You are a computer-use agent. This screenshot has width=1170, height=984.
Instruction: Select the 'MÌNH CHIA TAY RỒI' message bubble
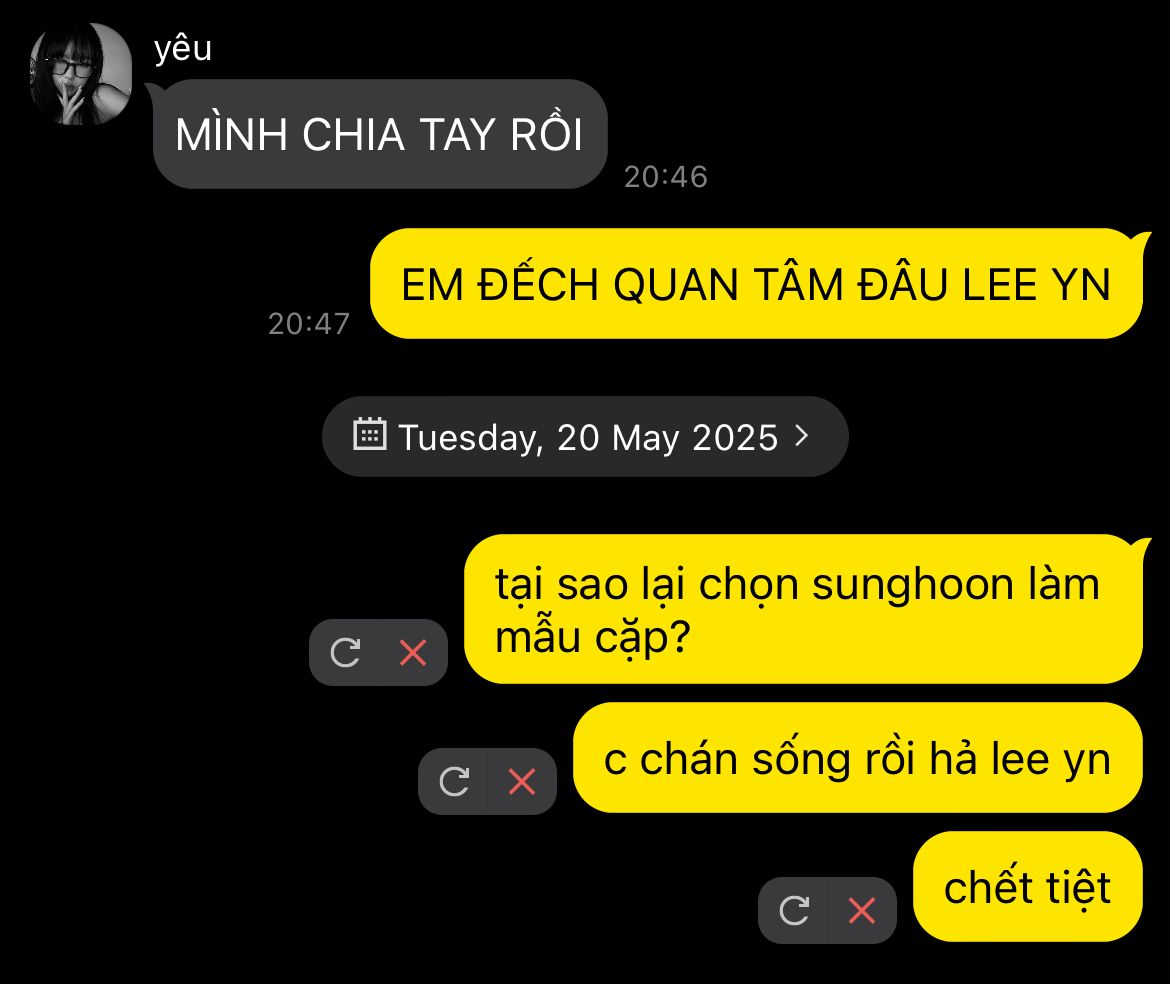click(380, 134)
